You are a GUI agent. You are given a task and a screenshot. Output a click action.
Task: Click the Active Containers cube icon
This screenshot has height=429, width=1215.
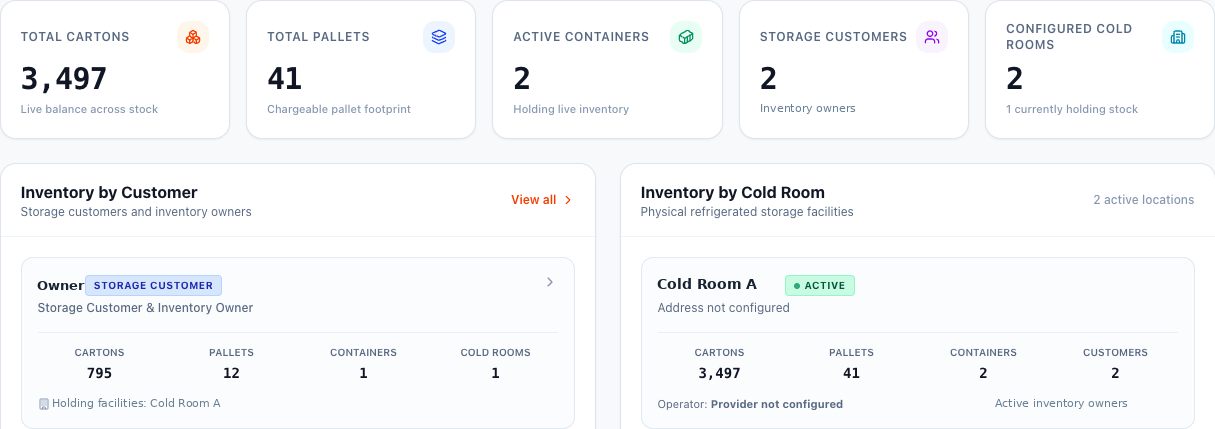[686, 37]
